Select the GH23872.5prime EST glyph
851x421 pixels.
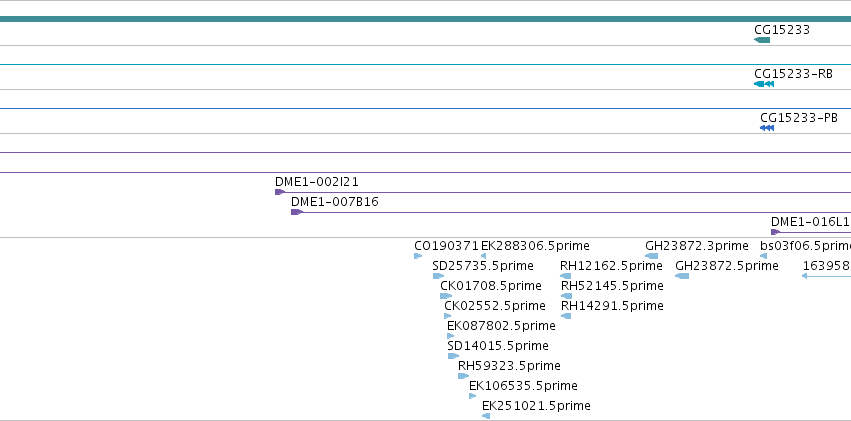682,276
